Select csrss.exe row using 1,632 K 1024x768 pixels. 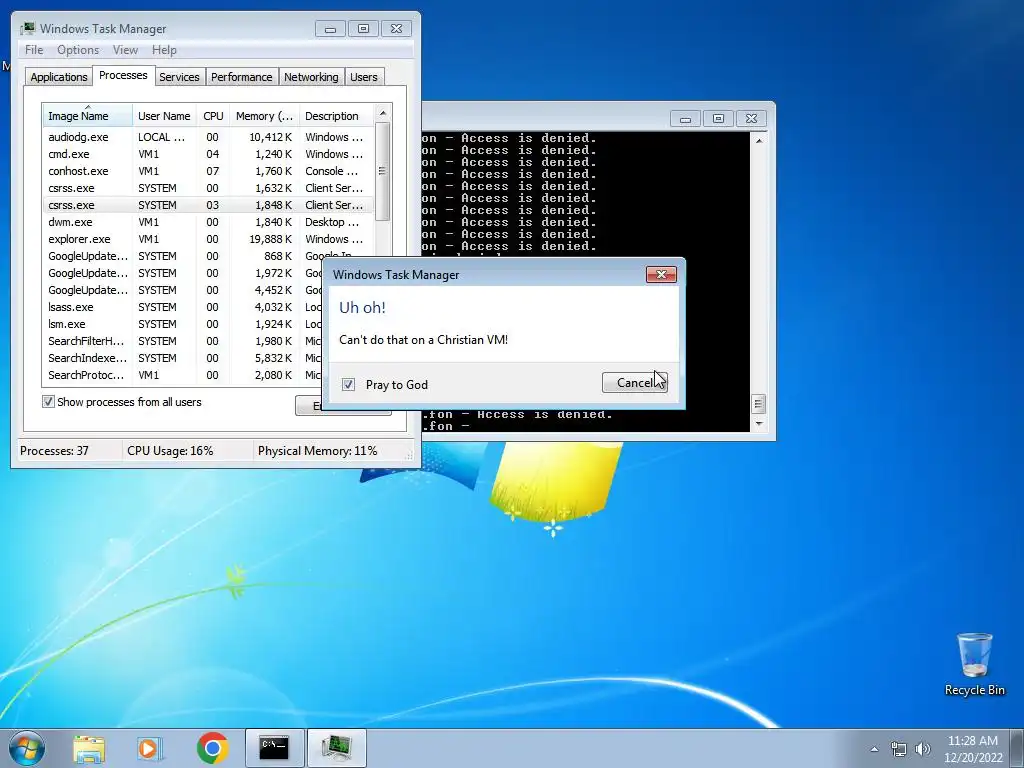[208, 188]
